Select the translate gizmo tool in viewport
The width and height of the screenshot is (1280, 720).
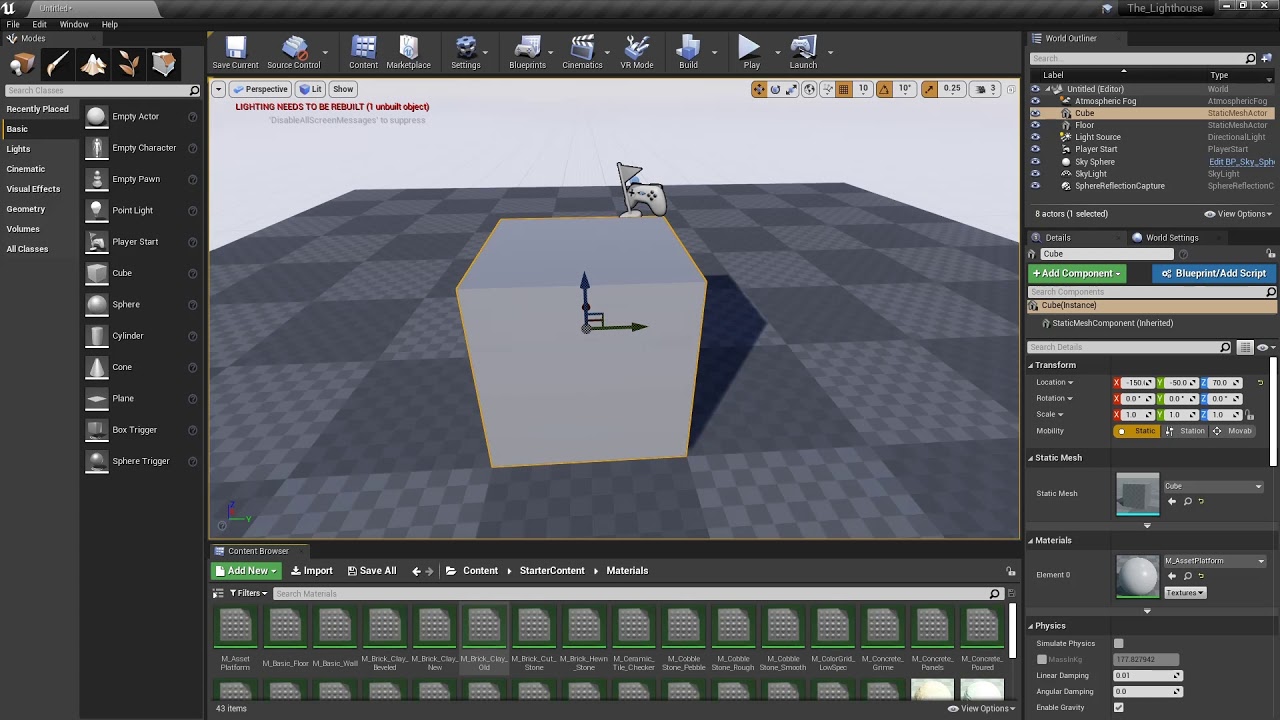[759, 89]
